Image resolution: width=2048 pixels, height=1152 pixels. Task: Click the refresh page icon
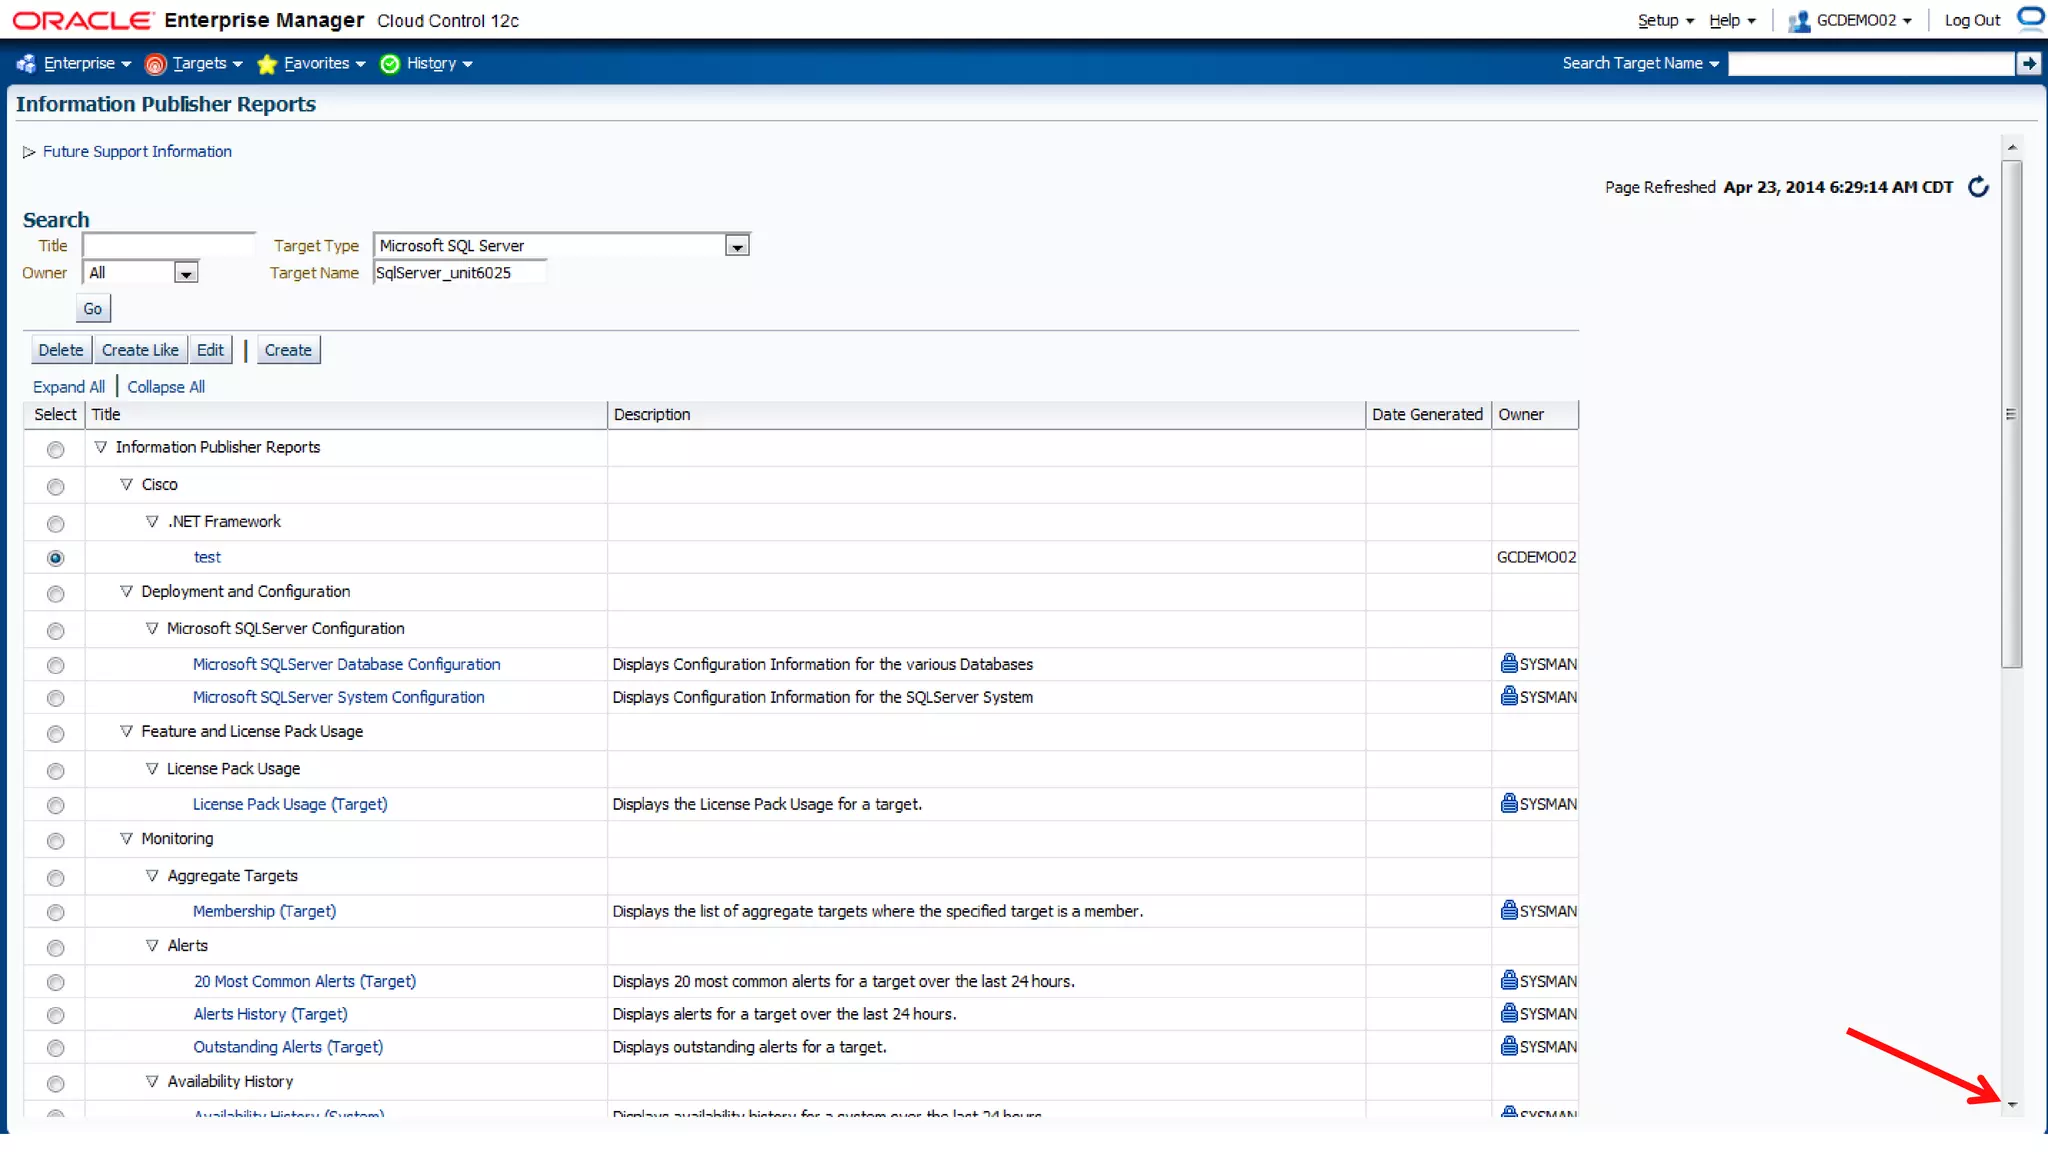tap(1978, 187)
